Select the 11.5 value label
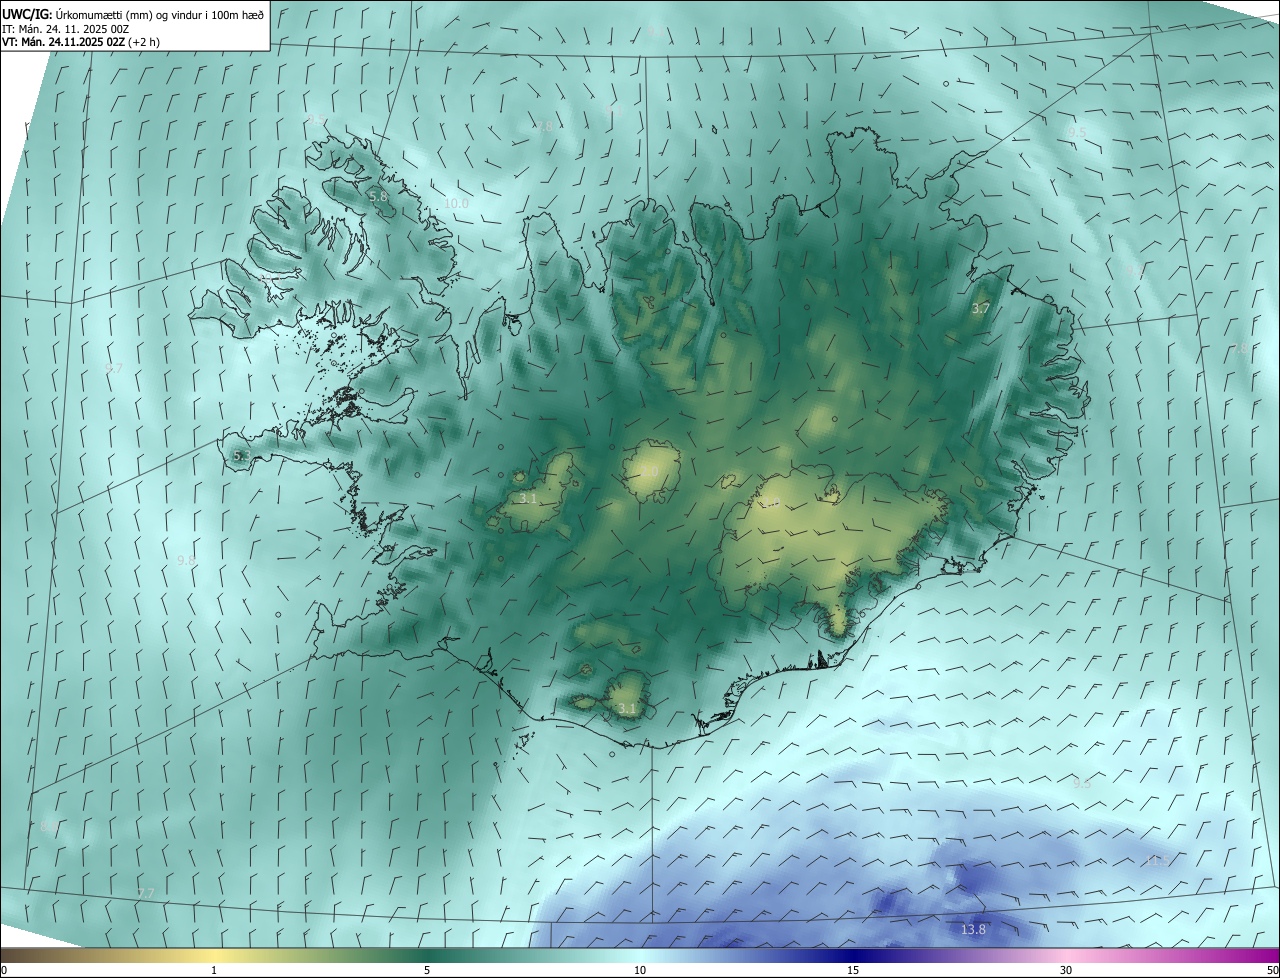 coord(1157,861)
